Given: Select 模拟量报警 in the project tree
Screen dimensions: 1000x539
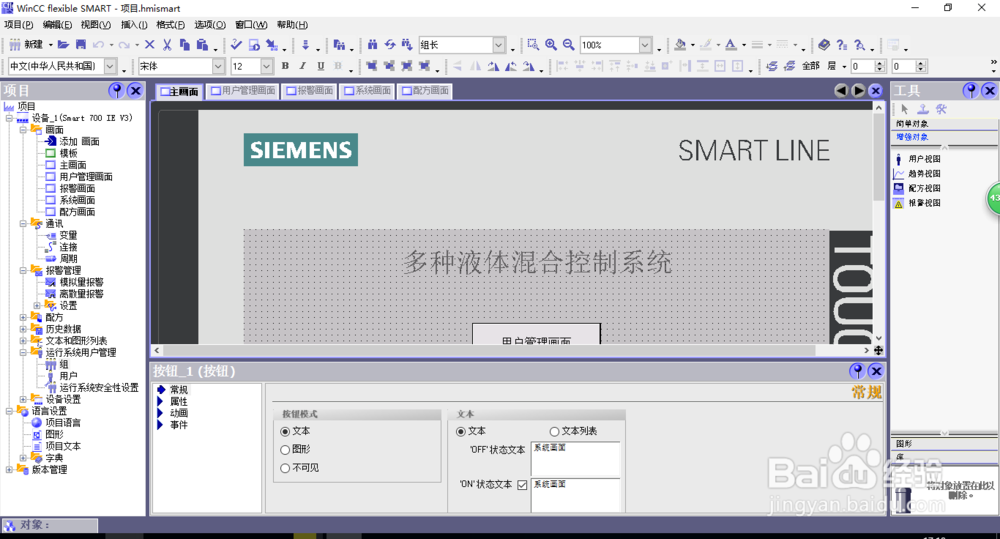Looking at the screenshot, I should (x=82, y=282).
